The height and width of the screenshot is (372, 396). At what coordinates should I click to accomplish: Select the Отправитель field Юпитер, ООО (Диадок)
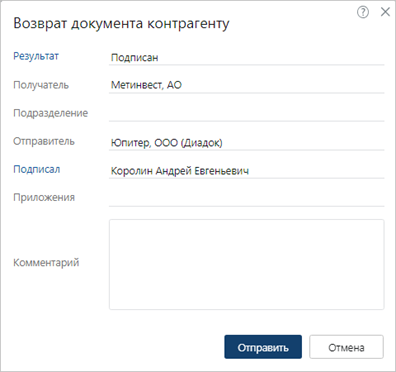[246, 143]
